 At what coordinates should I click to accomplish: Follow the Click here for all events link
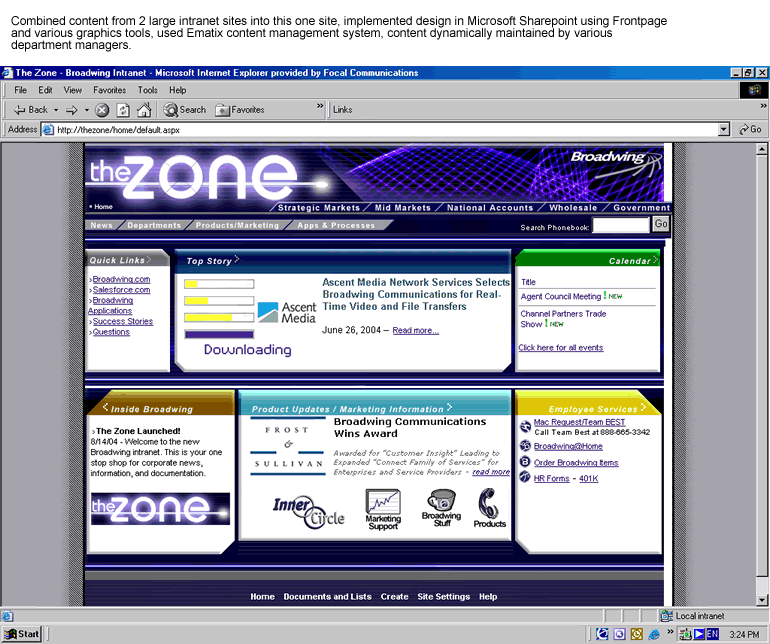click(x=560, y=348)
